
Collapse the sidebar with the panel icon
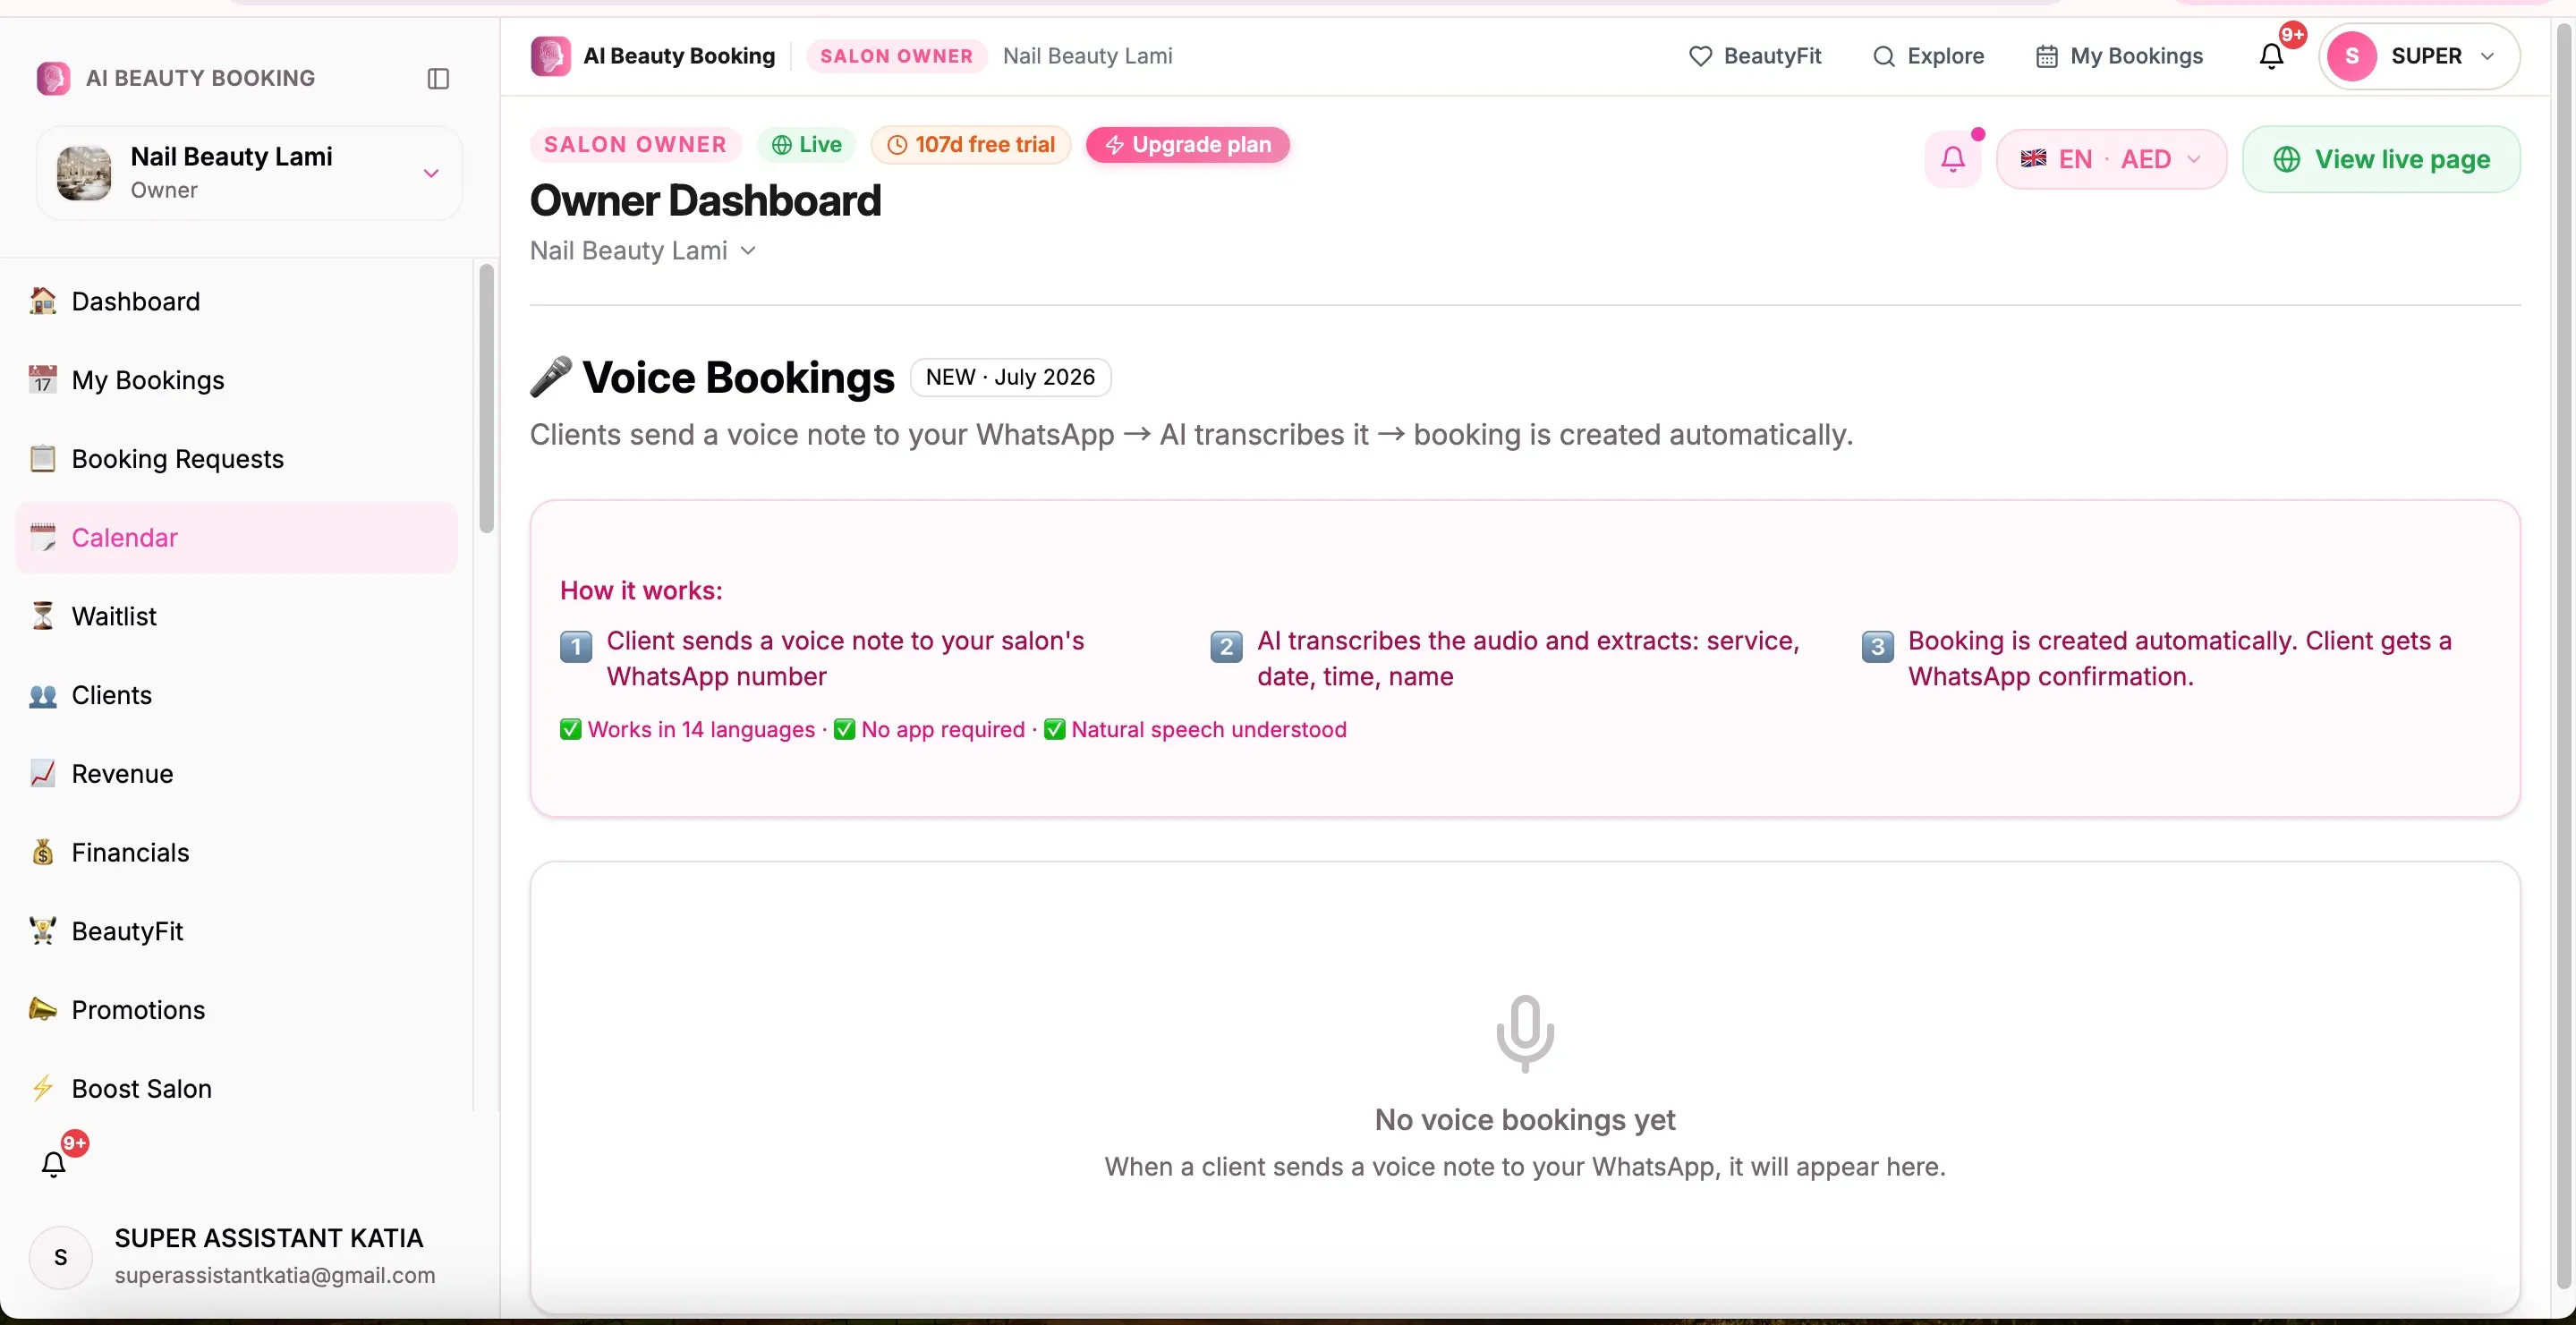point(438,78)
